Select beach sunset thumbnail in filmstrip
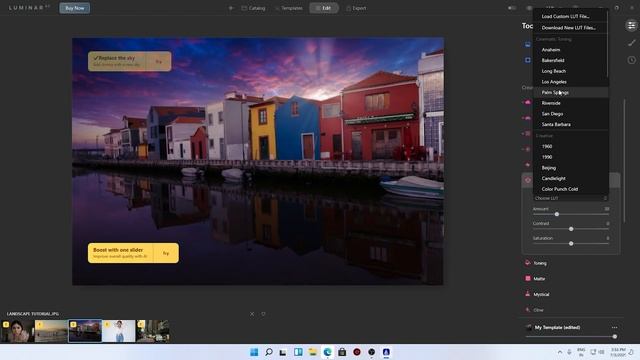Screen dimensions: 640x360 click(x=51, y=331)
